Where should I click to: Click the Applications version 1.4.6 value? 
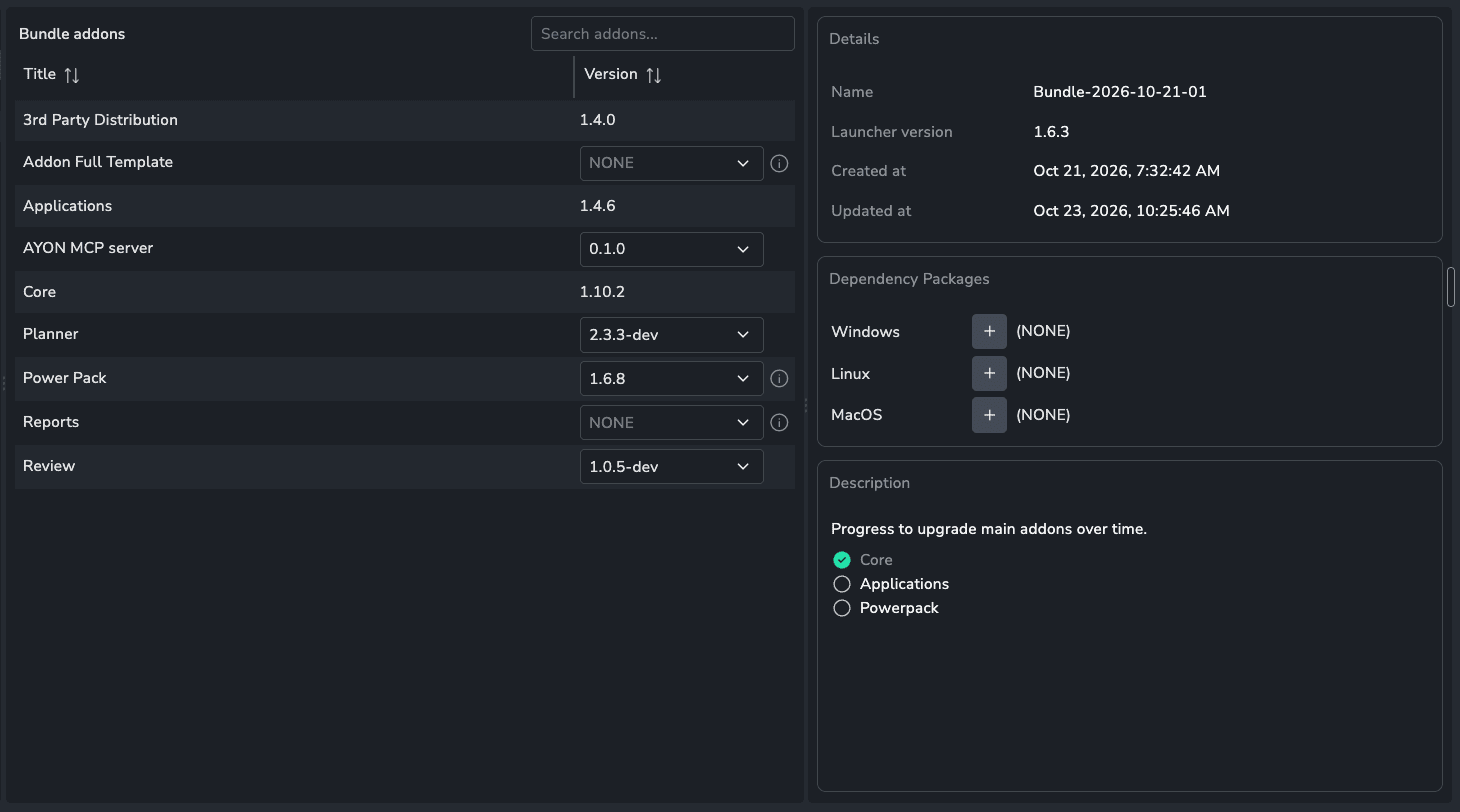coord(598,206)
